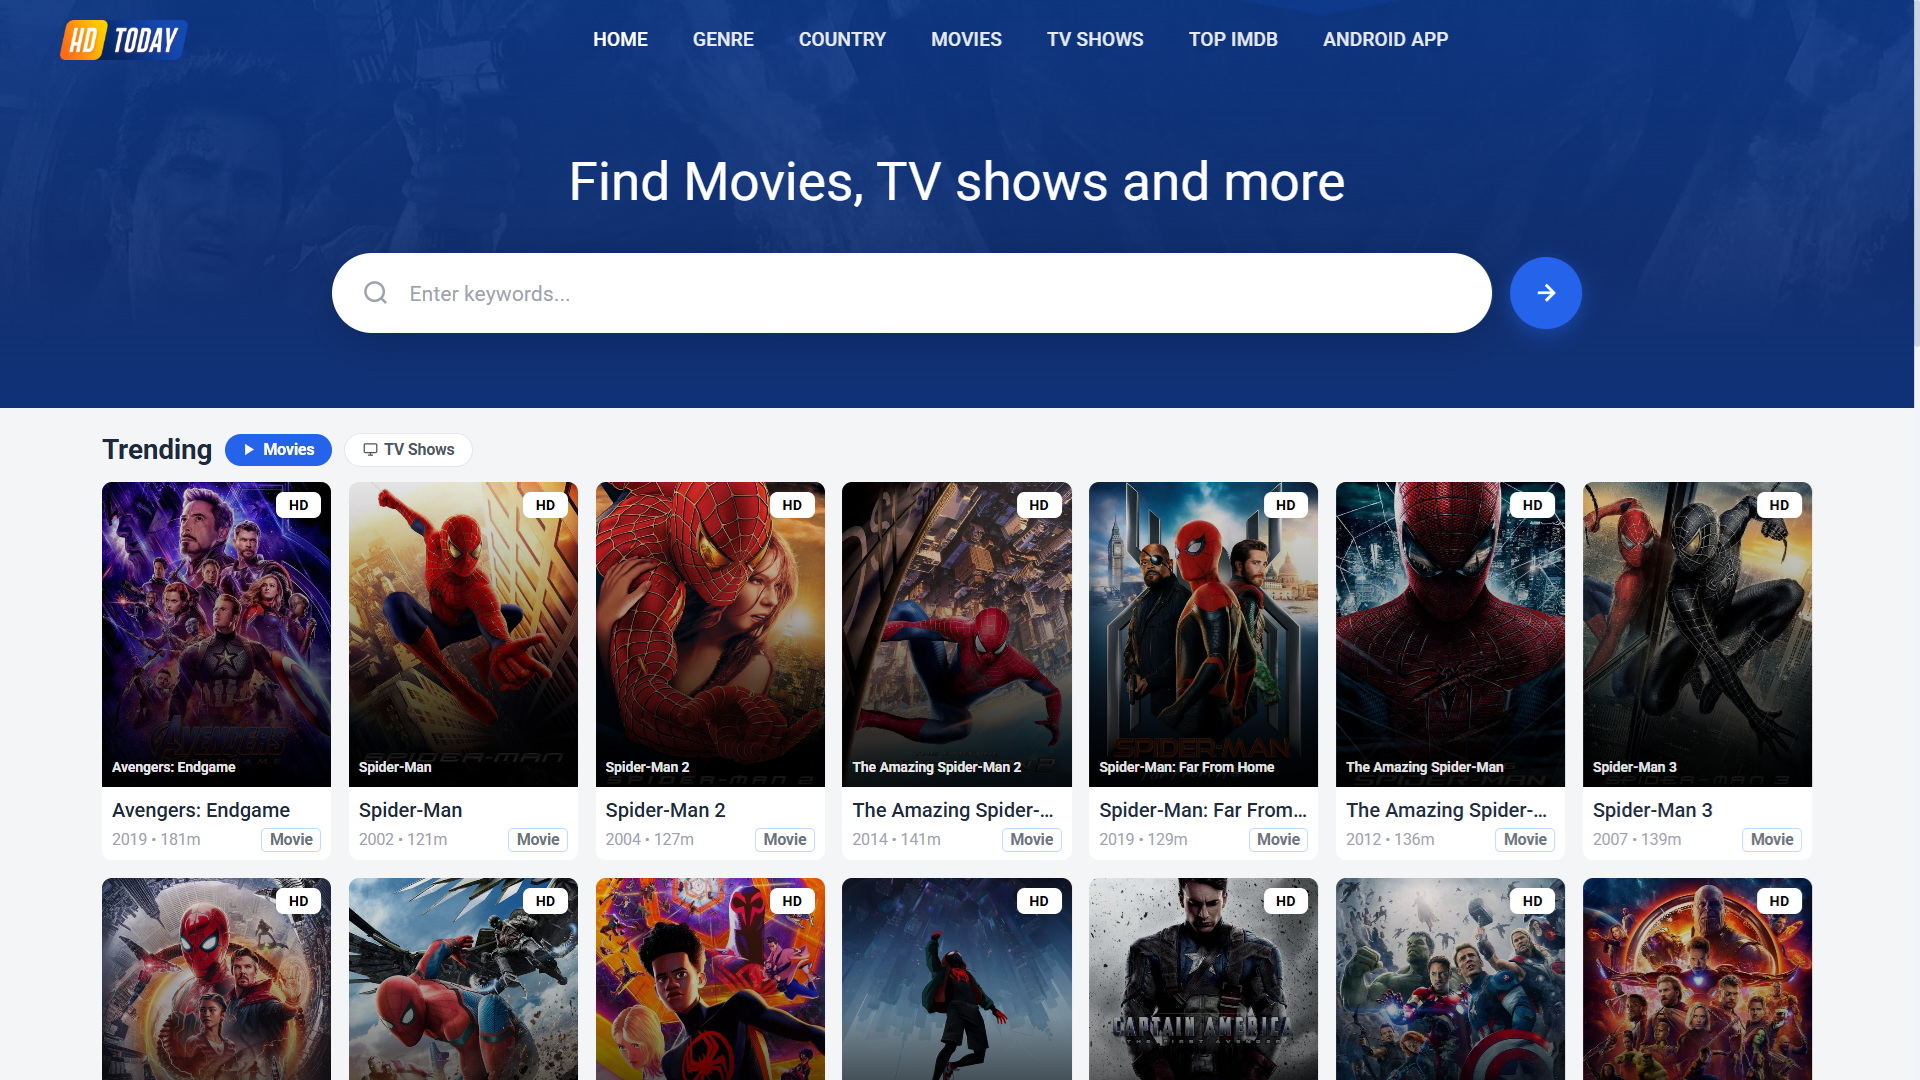
Task: Click the HD badge on Avengers: Endgame poster
Action: pyautogui.click(x=299, y=505)
